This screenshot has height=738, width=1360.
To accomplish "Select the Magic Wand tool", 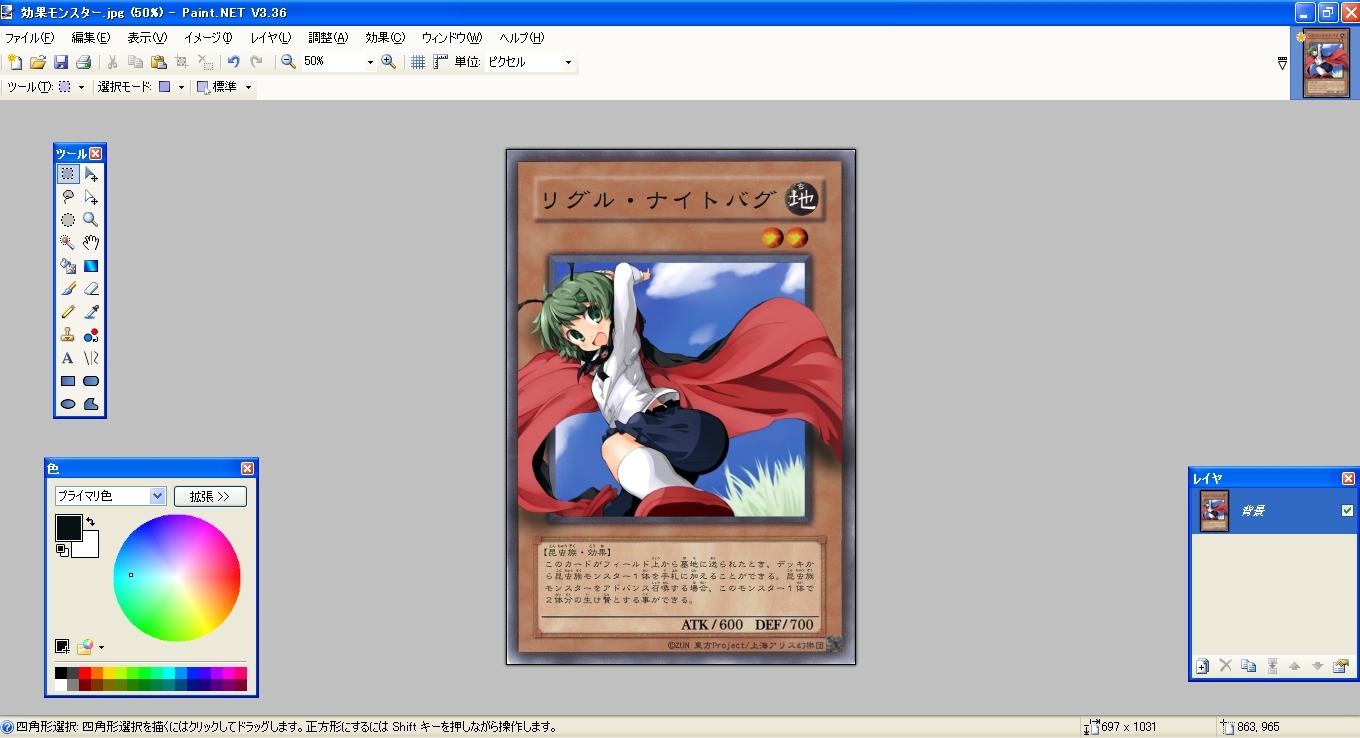I will (68, 243).
